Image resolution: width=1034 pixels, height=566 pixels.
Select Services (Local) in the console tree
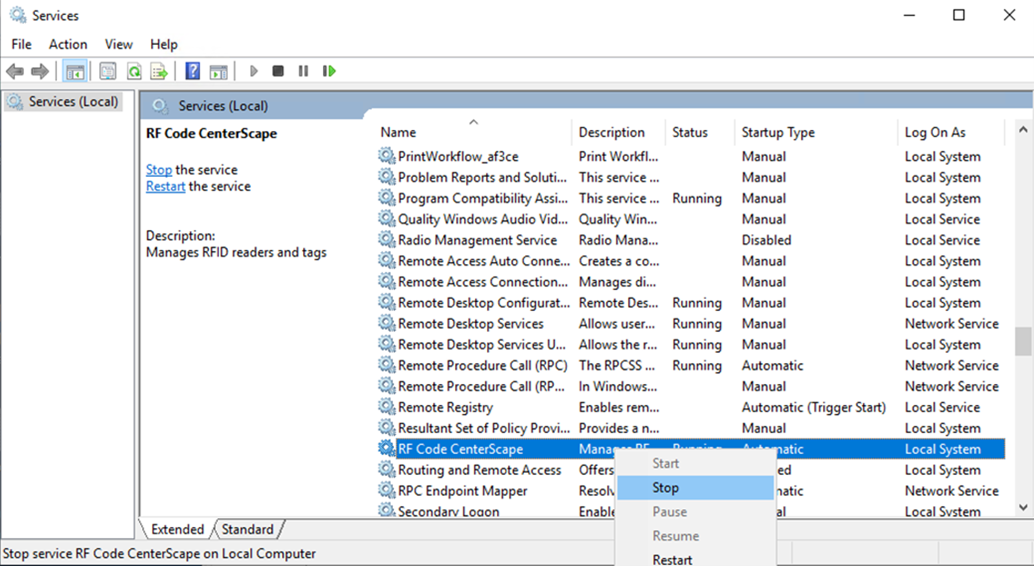point(72,102)
